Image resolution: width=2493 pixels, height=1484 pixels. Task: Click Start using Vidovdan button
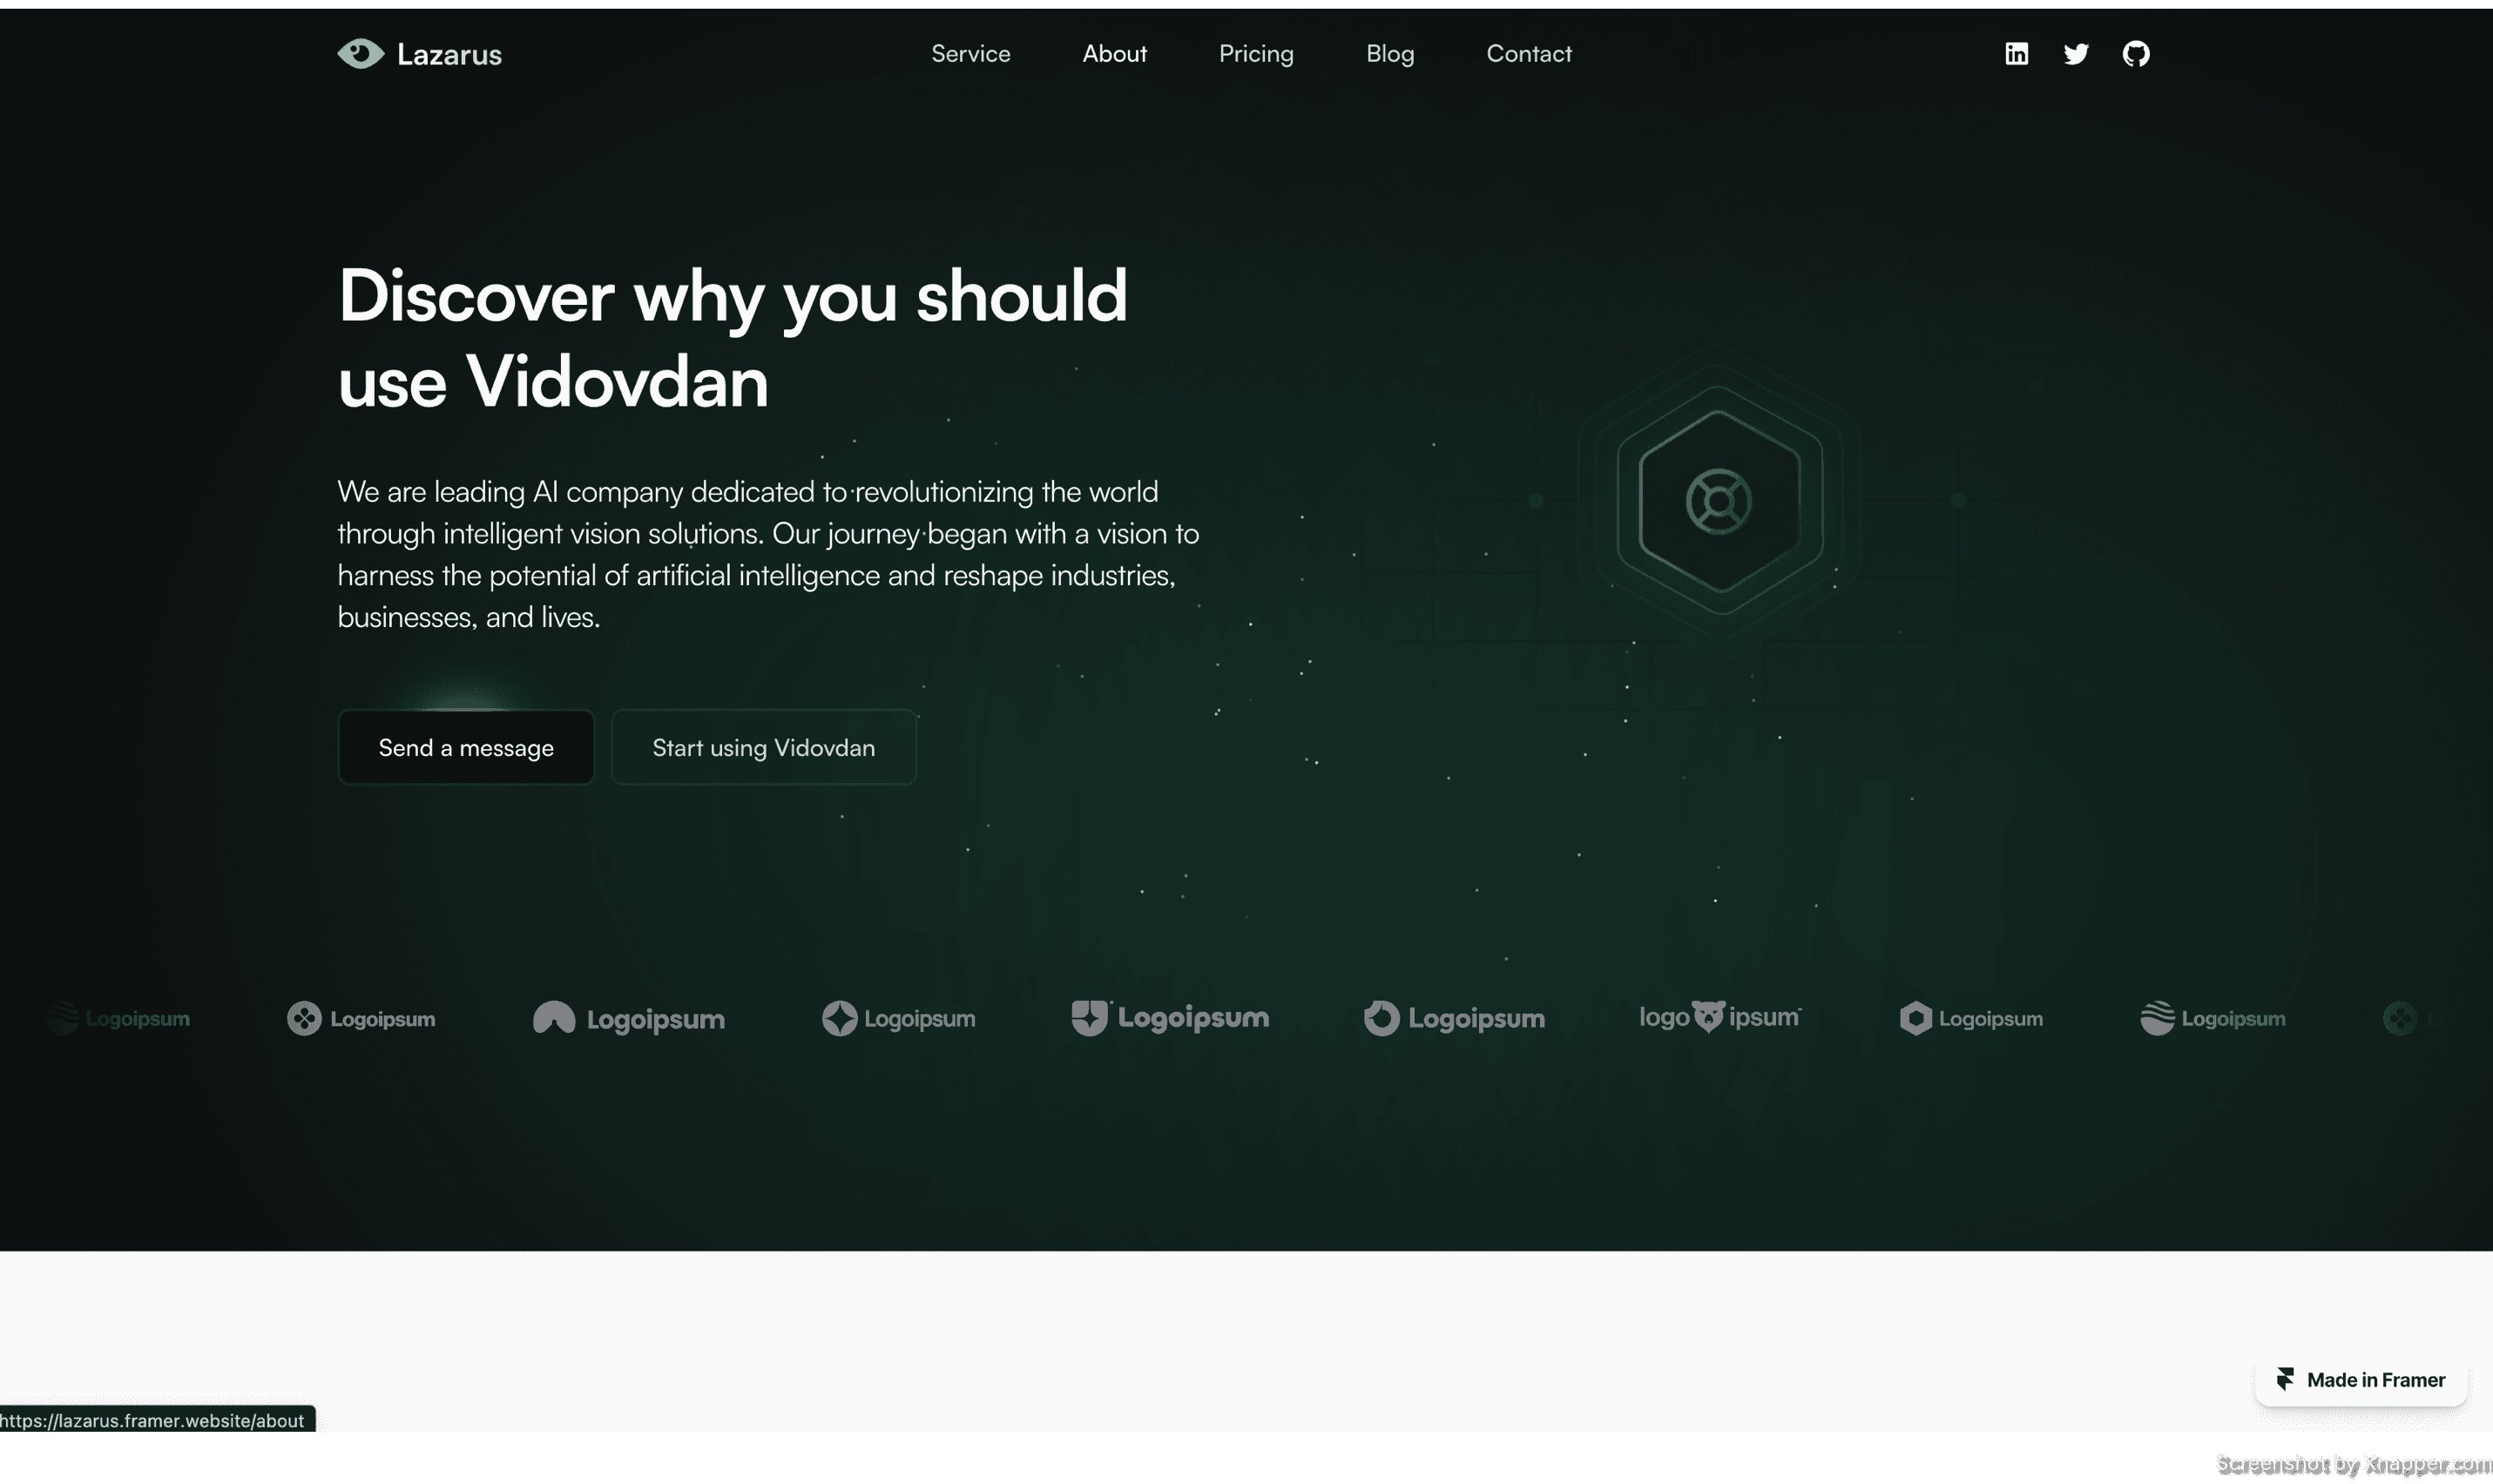coord(763,747)
